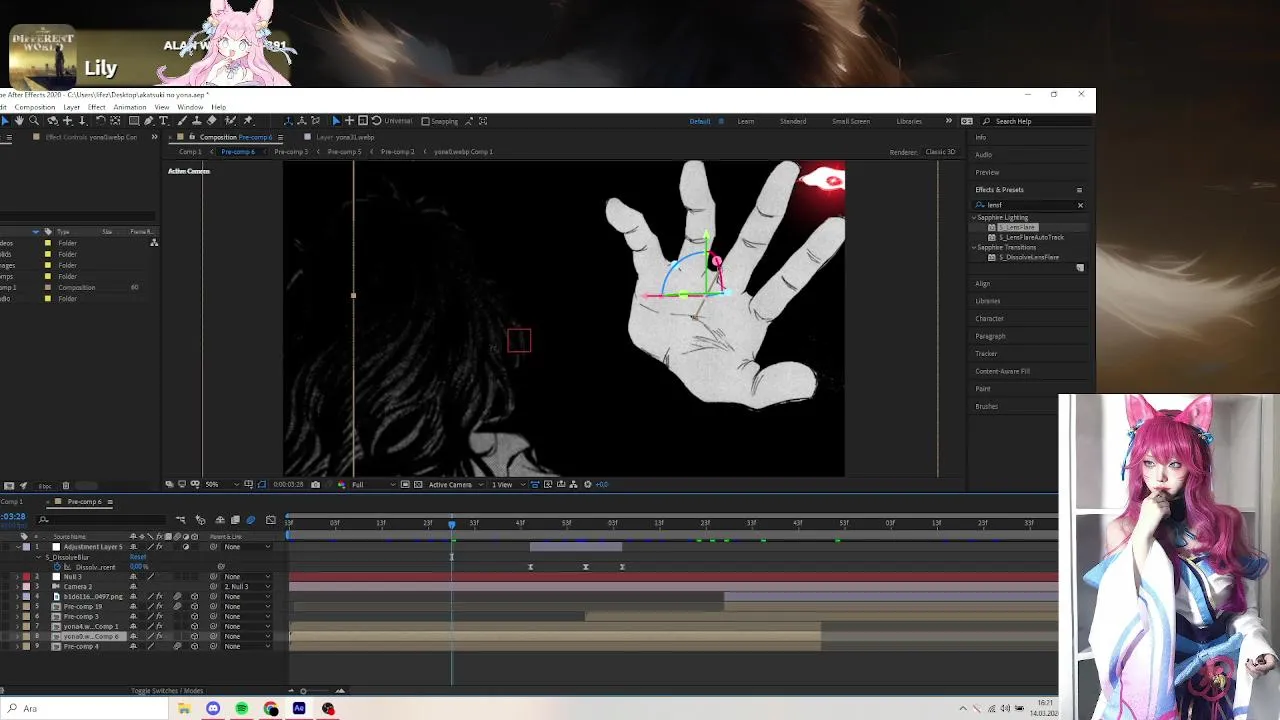Open the Composition menu

coord(35,107)
